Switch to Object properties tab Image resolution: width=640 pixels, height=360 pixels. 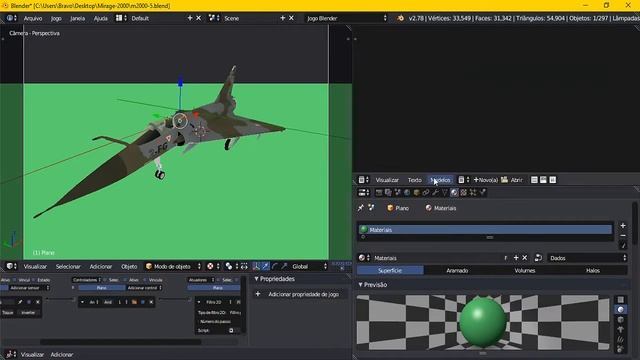(x=416, y=192)
